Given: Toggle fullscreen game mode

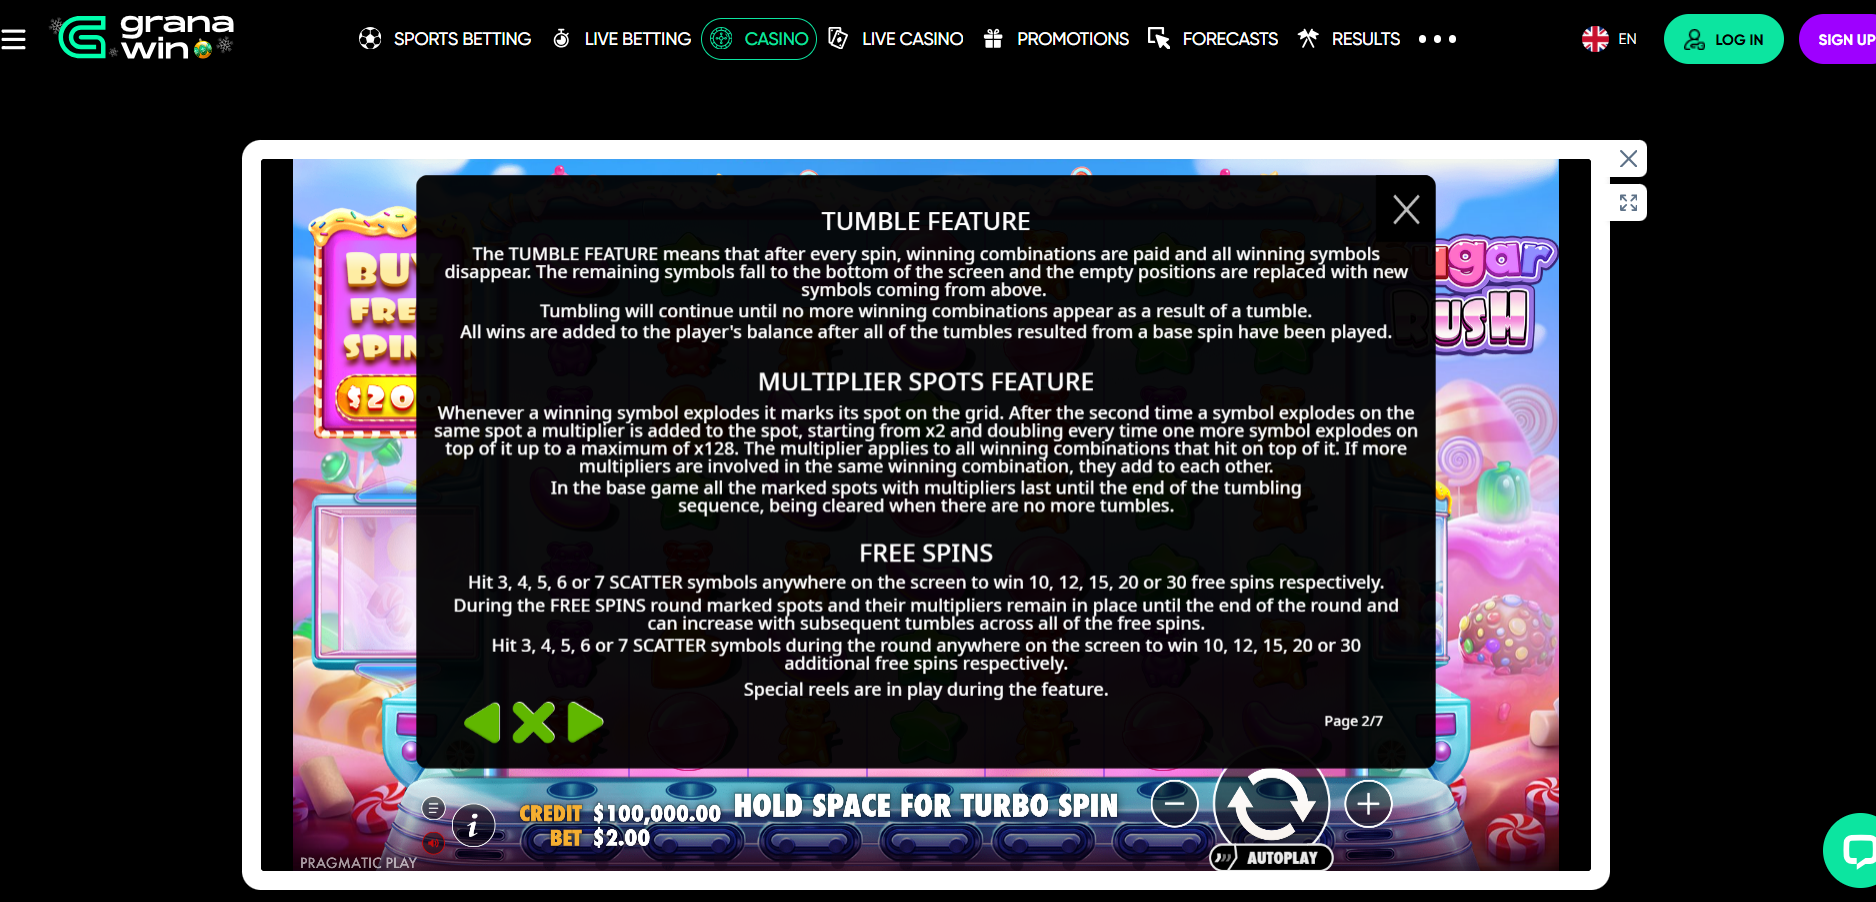Looking at the screenshot, I should pos(1628,203).
